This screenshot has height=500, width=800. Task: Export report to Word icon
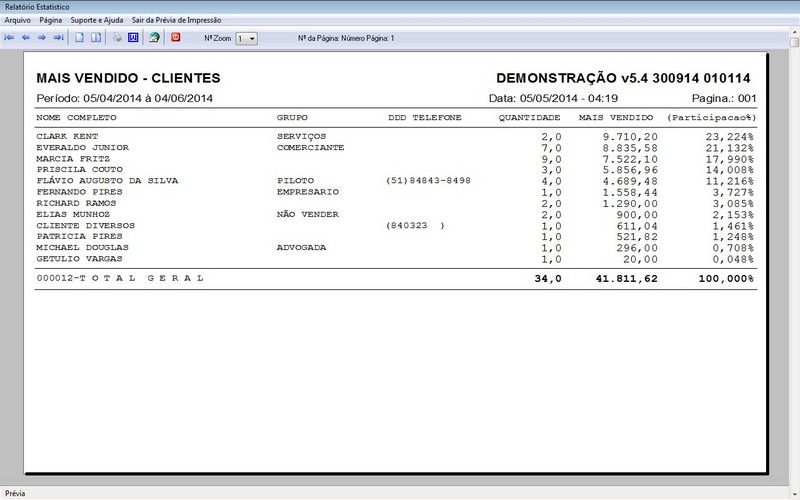coord(133,38)
